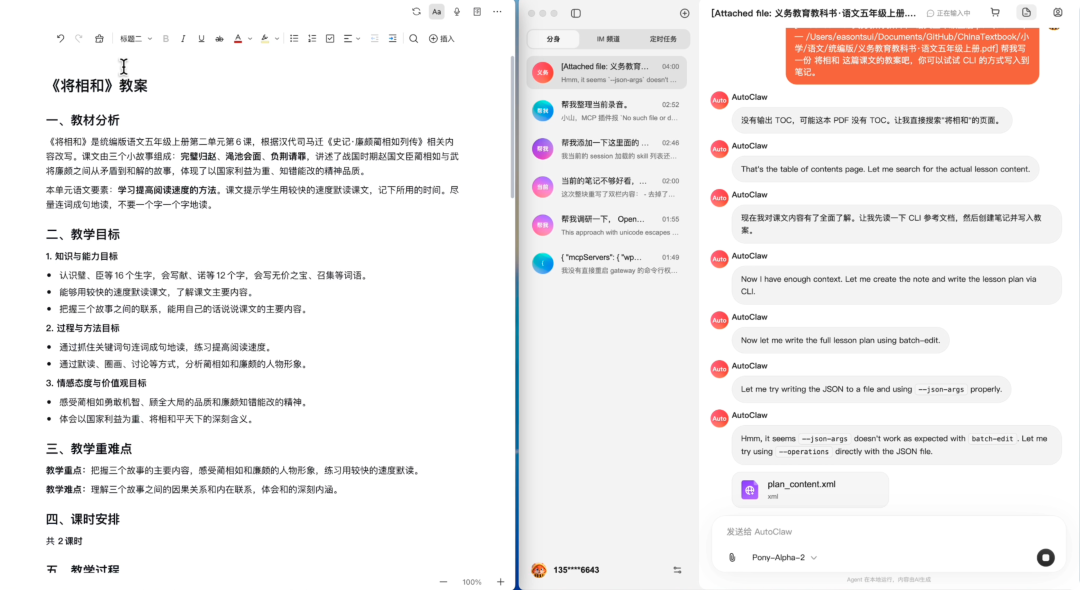Click the Aa text style icon

[x=435, y=11]
